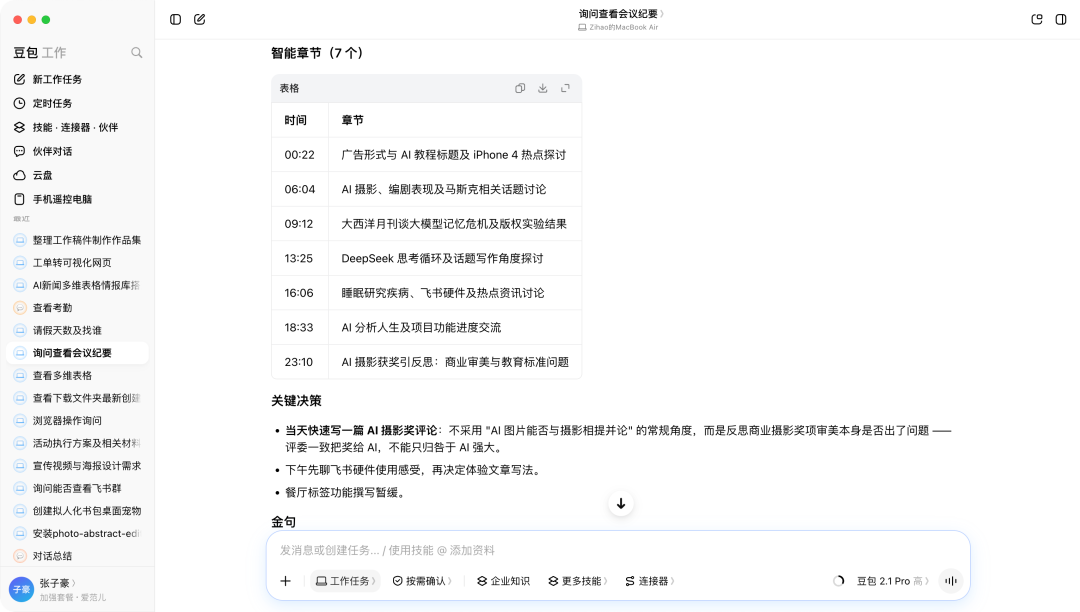Click the voice input waveform icon
The height and width of the screenshot is (612, 1080).
tap(951, 581)
